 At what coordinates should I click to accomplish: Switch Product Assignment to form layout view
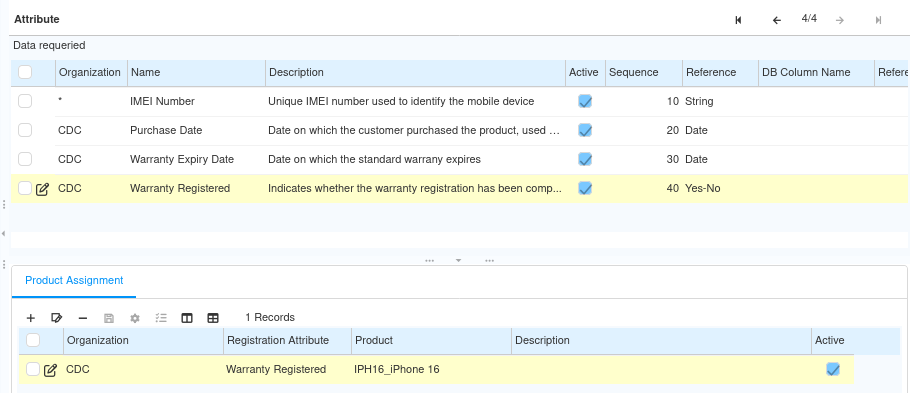tap(187, 318)
